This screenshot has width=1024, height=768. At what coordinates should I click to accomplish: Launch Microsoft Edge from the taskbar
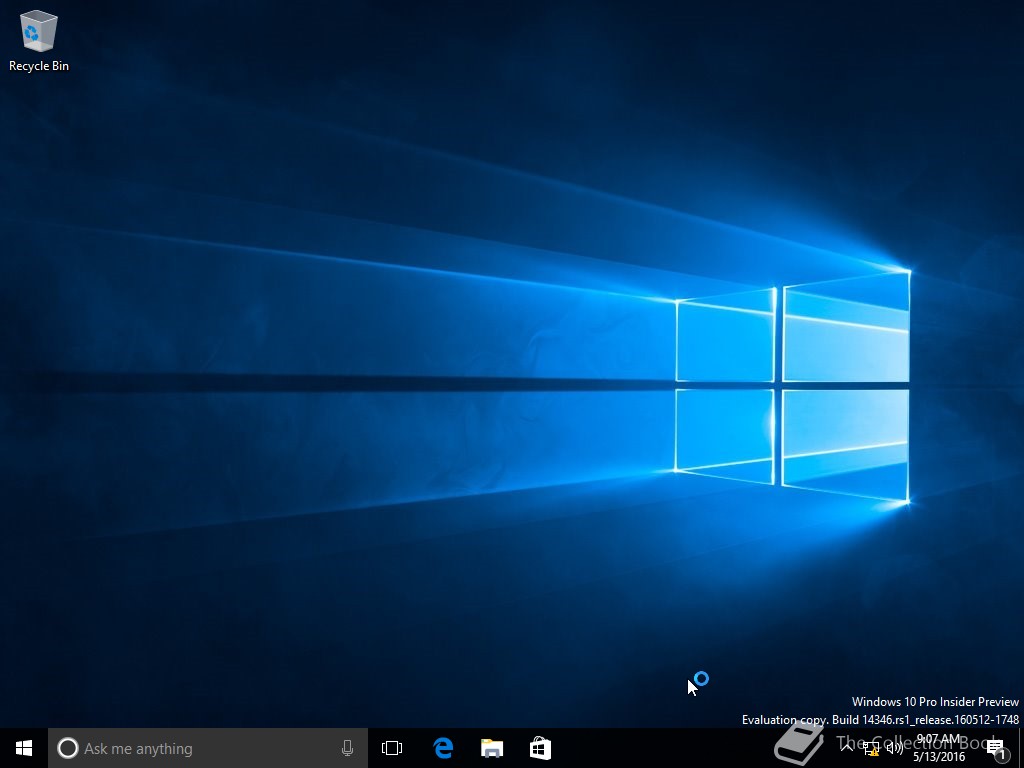443,748
